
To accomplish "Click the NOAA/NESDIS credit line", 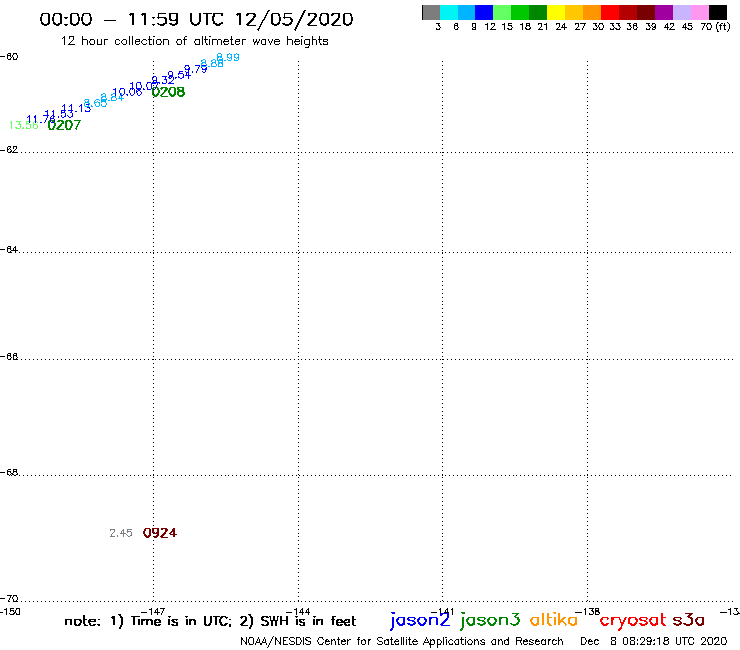I will (x=402, y=642).
